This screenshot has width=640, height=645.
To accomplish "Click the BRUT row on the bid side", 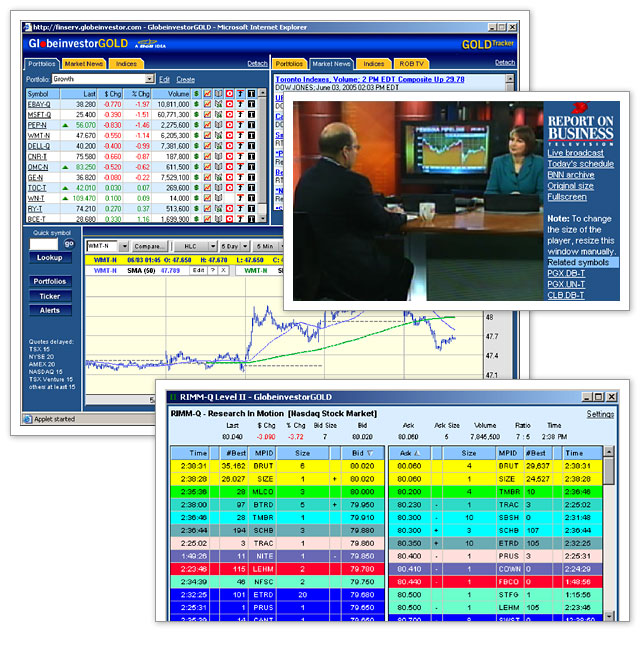I will (278, 466).
